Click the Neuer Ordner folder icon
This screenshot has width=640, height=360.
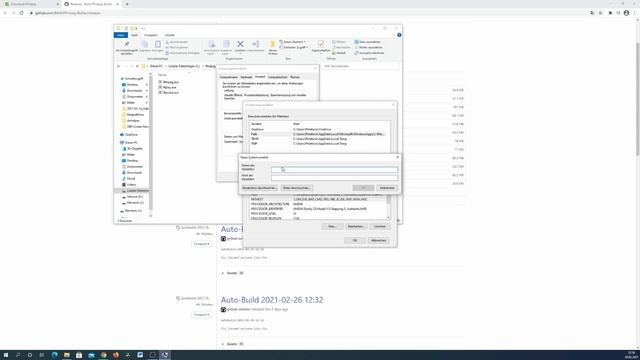pos(273,44)
